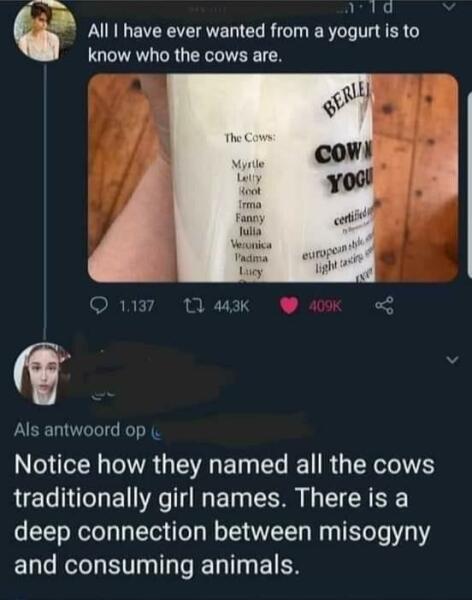This screenshot has height=600, width=472.
Task: View the 409K likes count
Action: point(325,306)
